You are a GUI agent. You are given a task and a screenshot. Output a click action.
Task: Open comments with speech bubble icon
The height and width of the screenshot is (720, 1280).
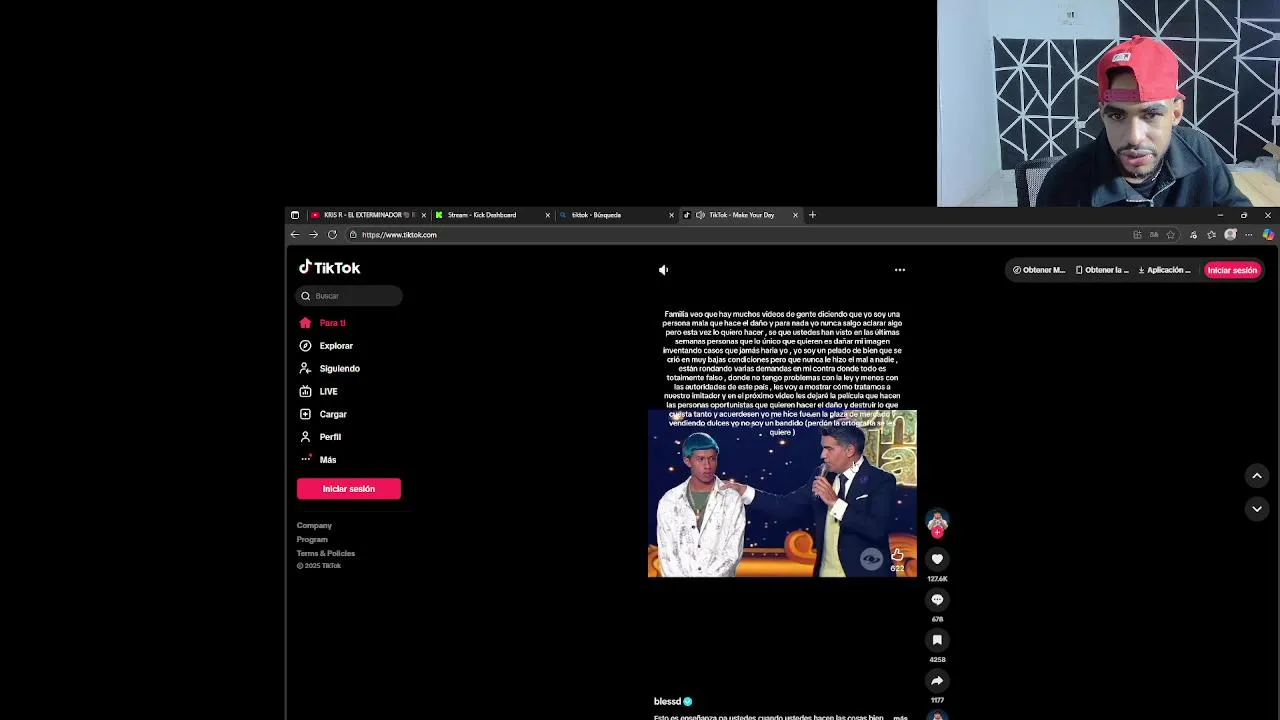pos(937,599)
